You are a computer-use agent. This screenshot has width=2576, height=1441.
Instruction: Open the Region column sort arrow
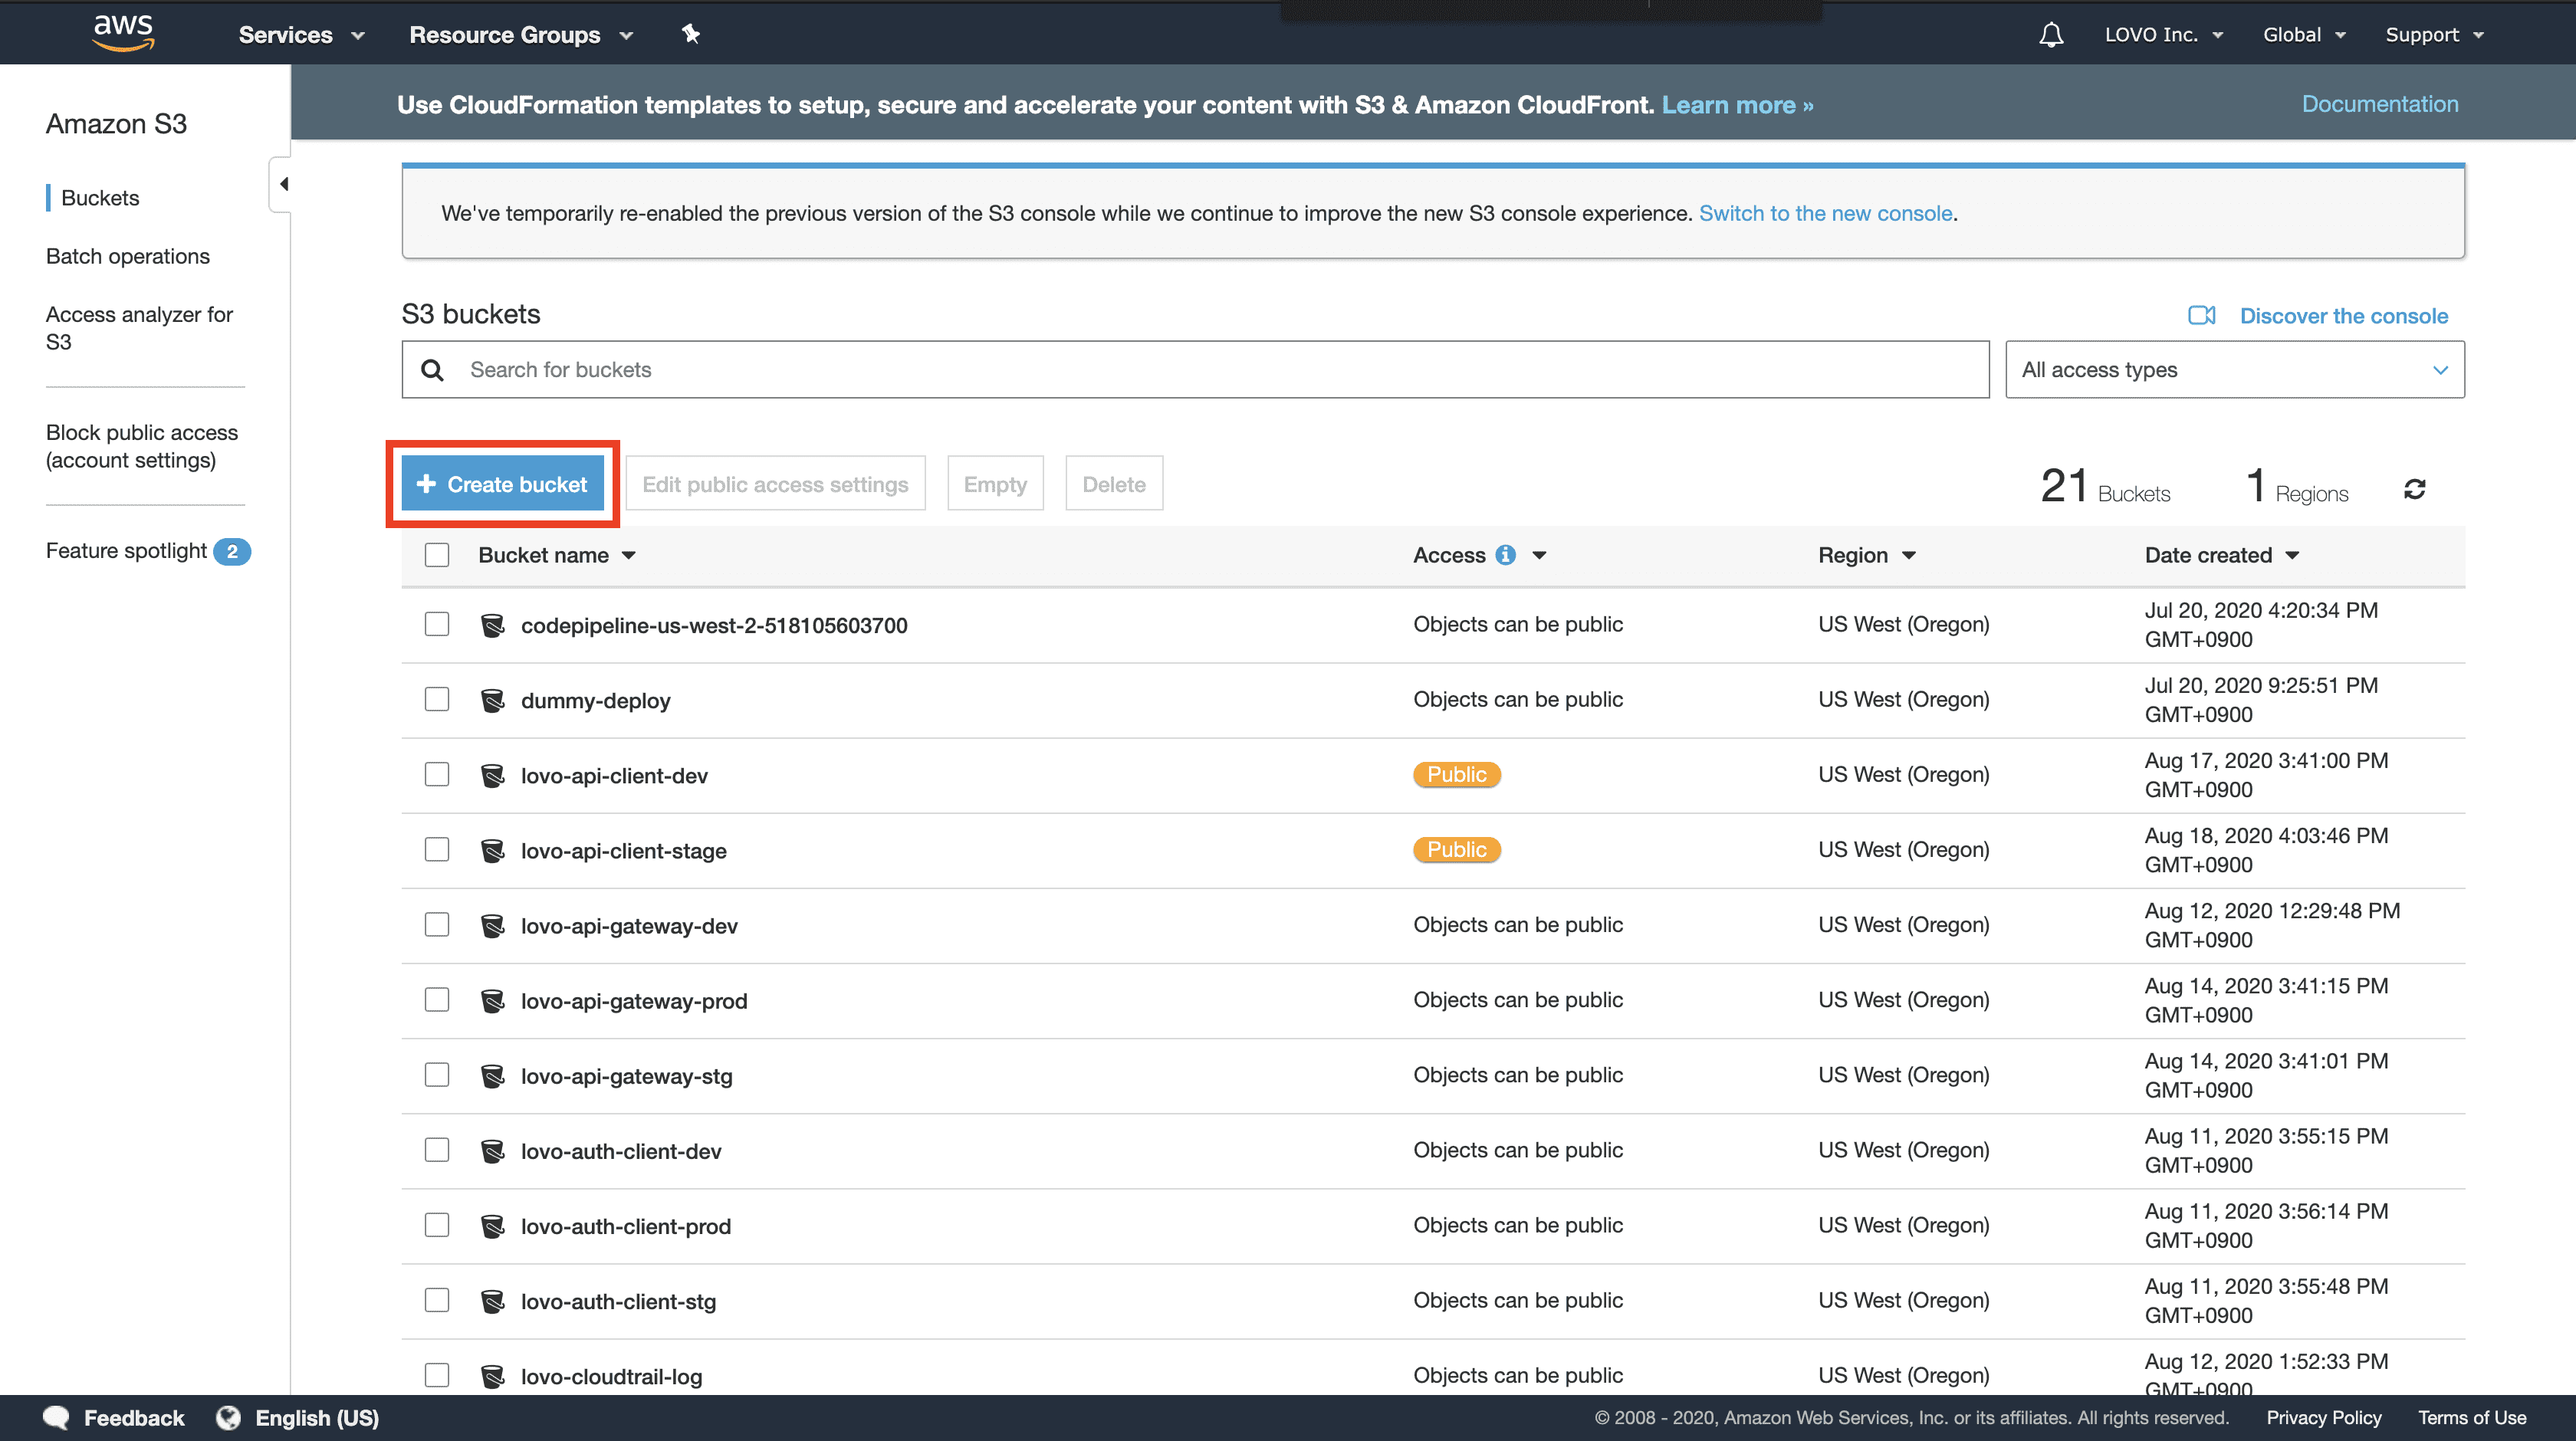(1909, 555)
